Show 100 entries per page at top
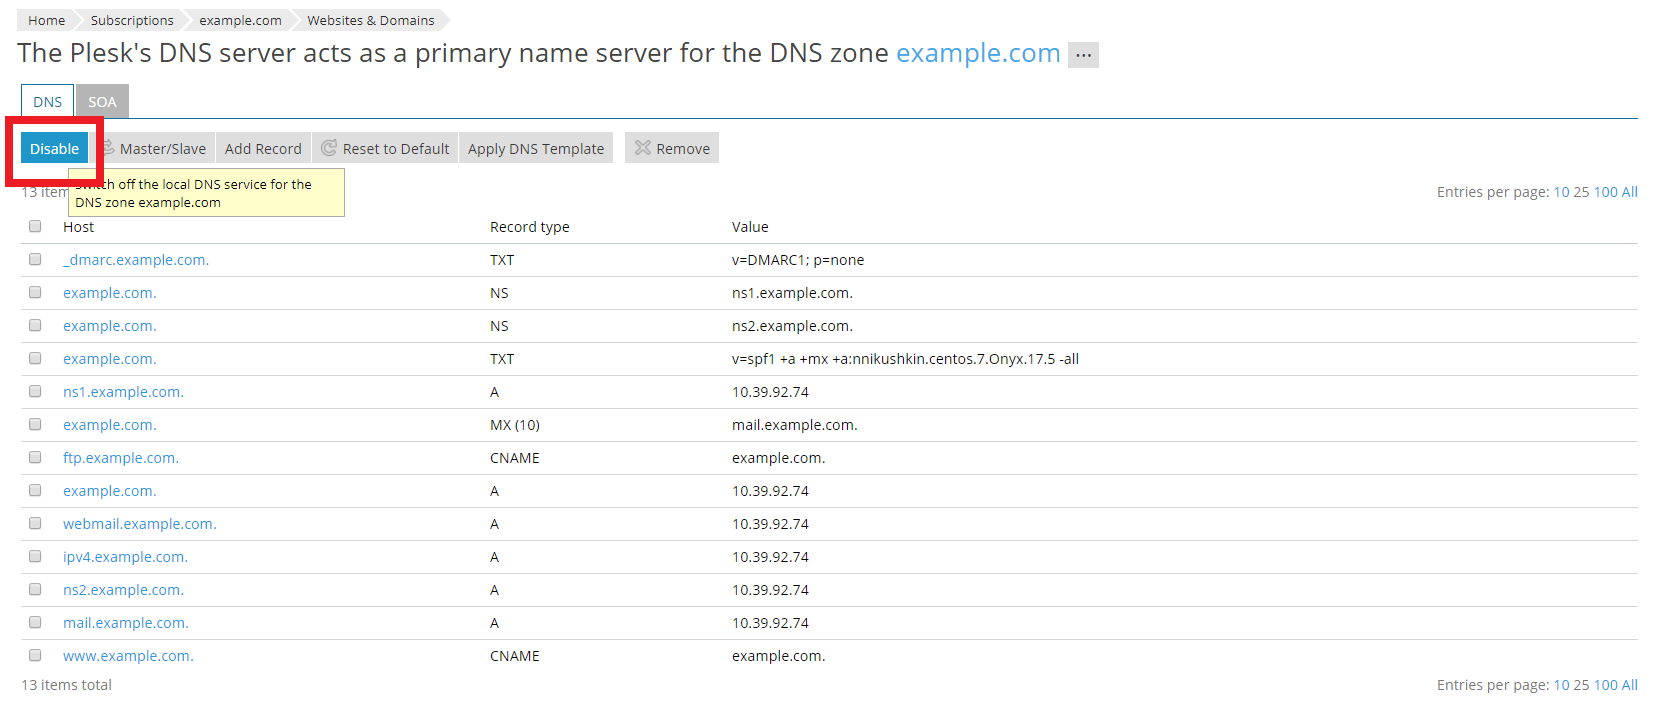 pyautogui.click(x=1604, y=192)
